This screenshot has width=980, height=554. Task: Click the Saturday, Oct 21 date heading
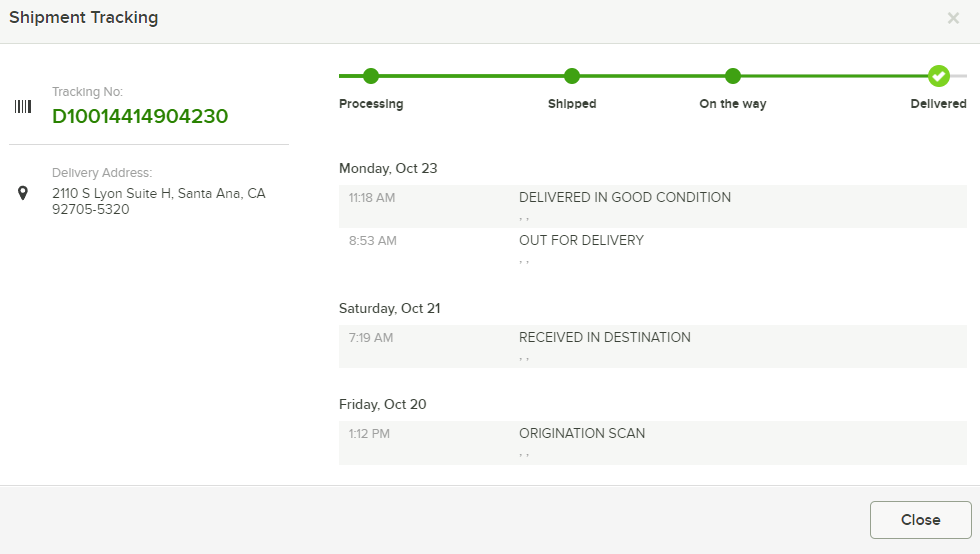coord(389,309)
